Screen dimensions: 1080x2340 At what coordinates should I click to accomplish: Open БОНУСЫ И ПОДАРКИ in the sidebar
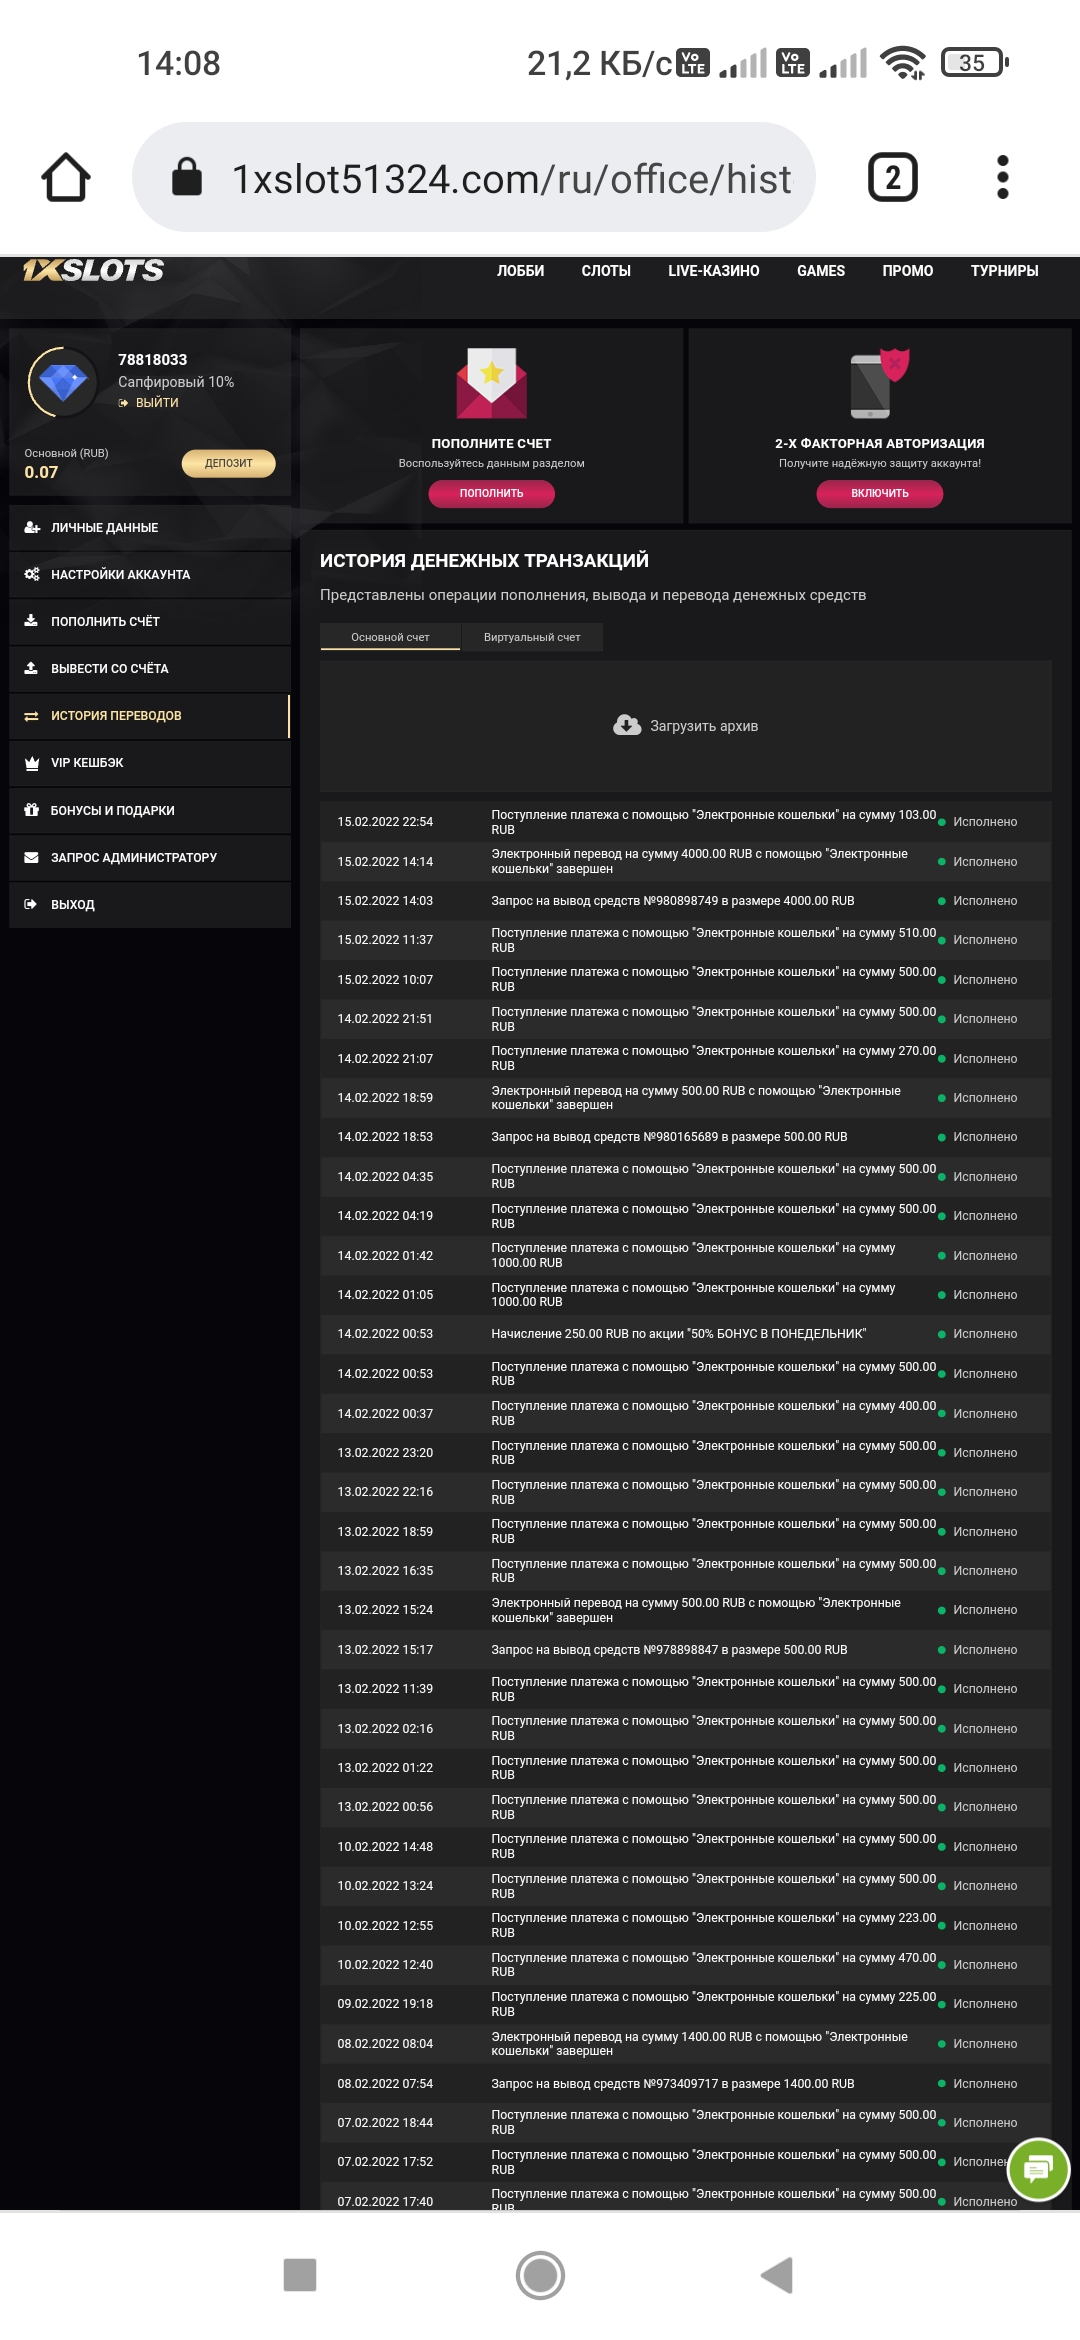tap(150, 810)
